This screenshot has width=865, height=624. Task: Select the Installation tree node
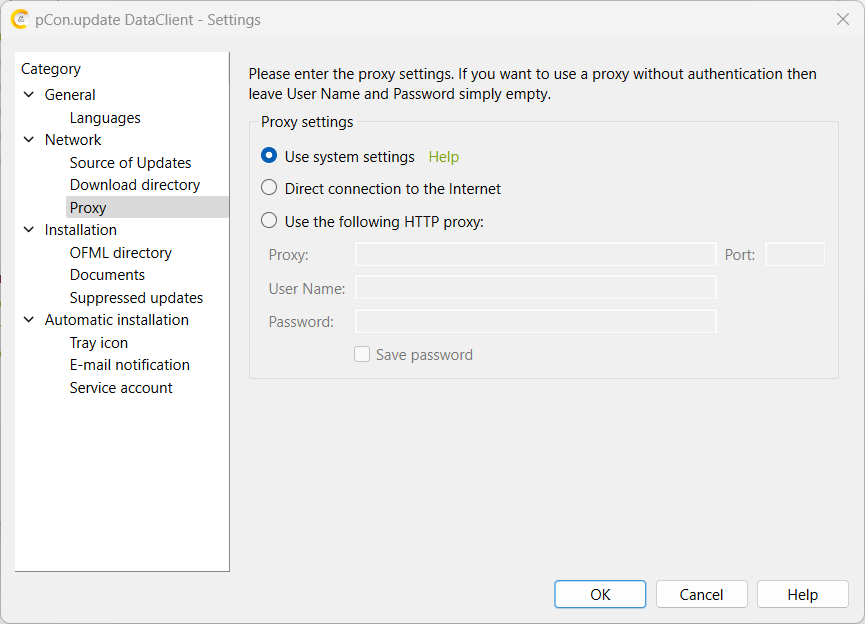pos(81,230)
